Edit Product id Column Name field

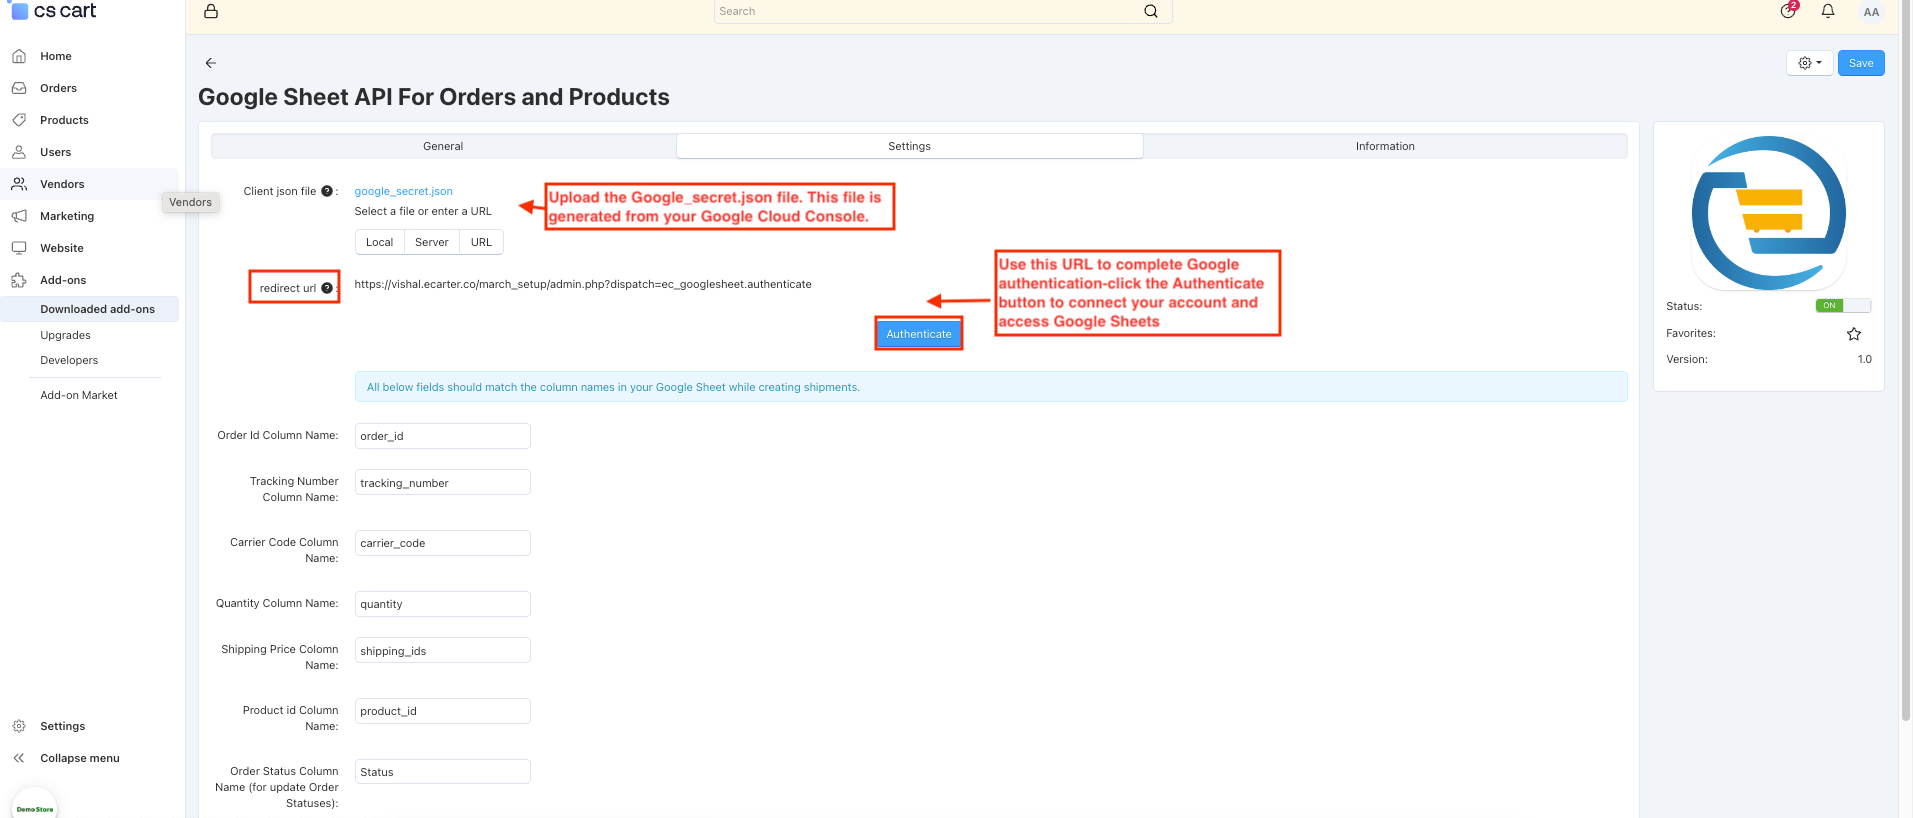pyautogui.click(x=443, y=711)
